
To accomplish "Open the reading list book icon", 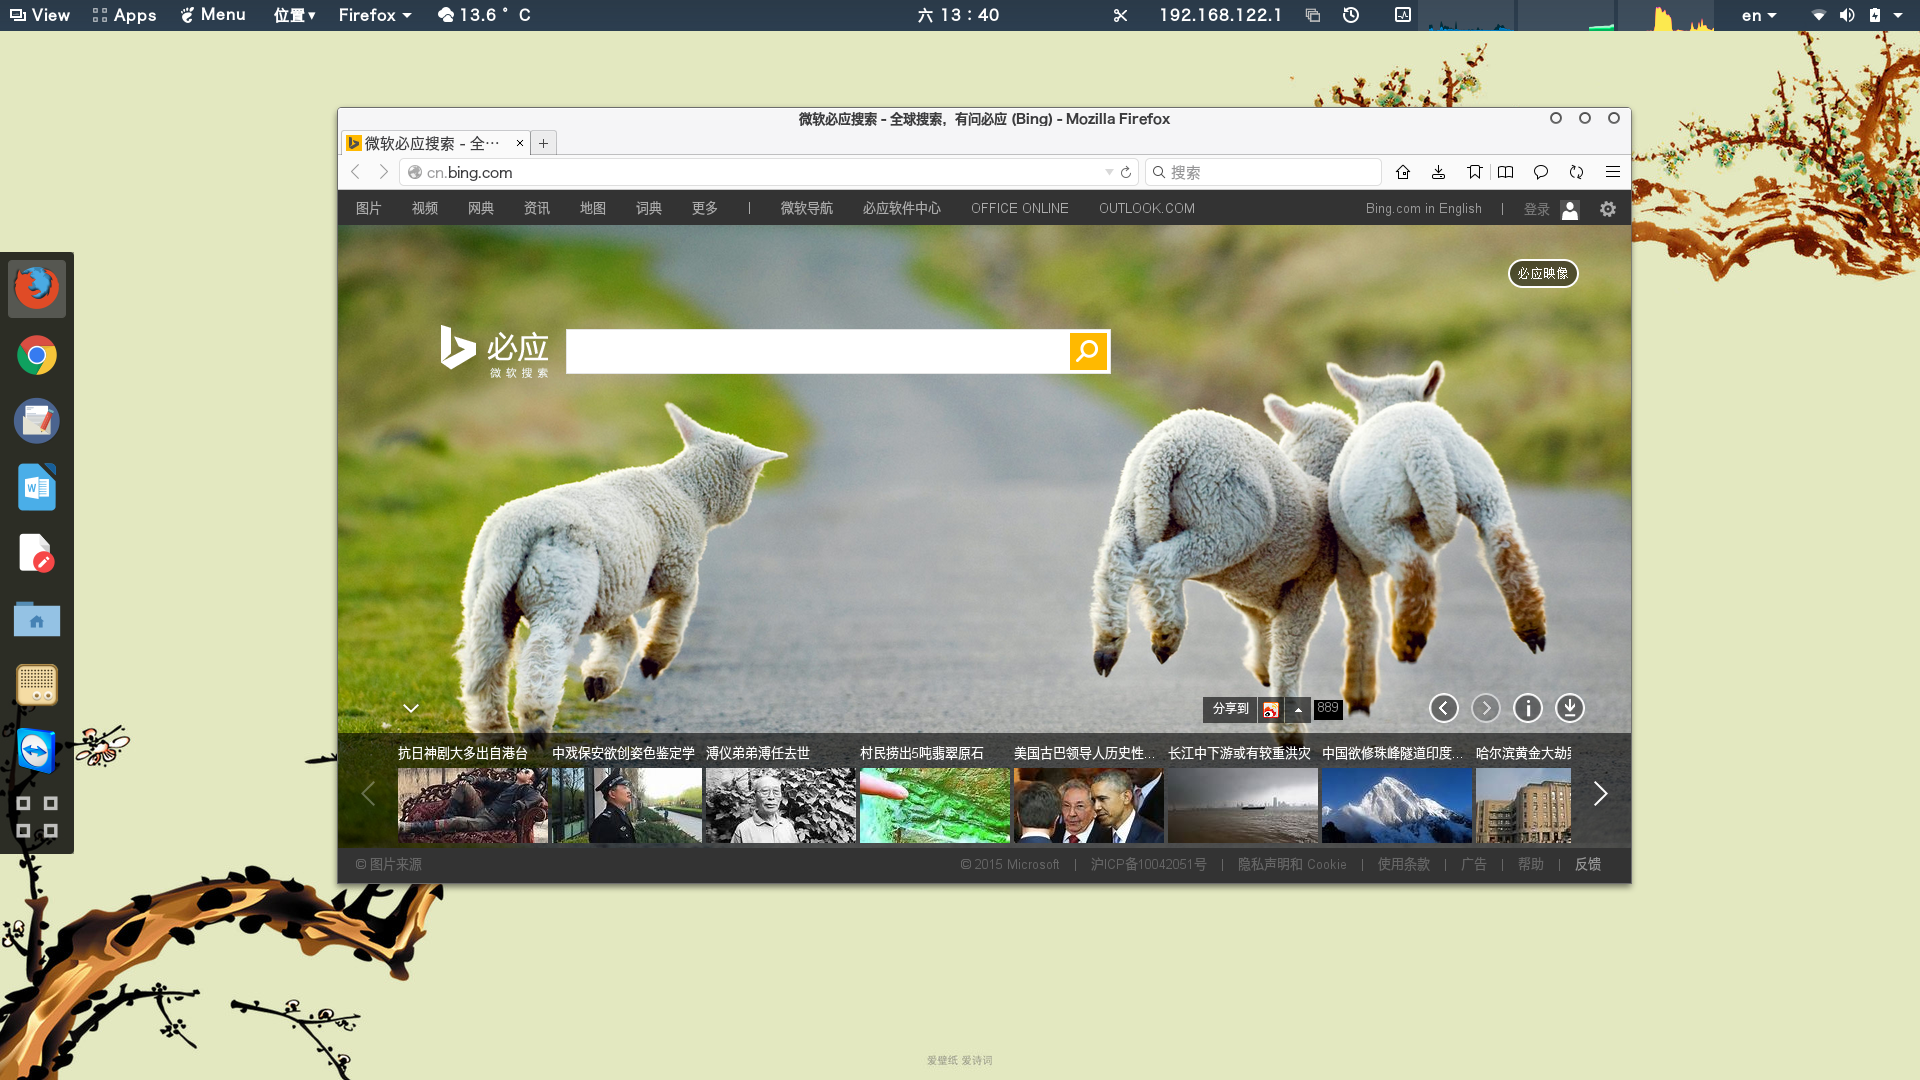I will point(1505,172).
